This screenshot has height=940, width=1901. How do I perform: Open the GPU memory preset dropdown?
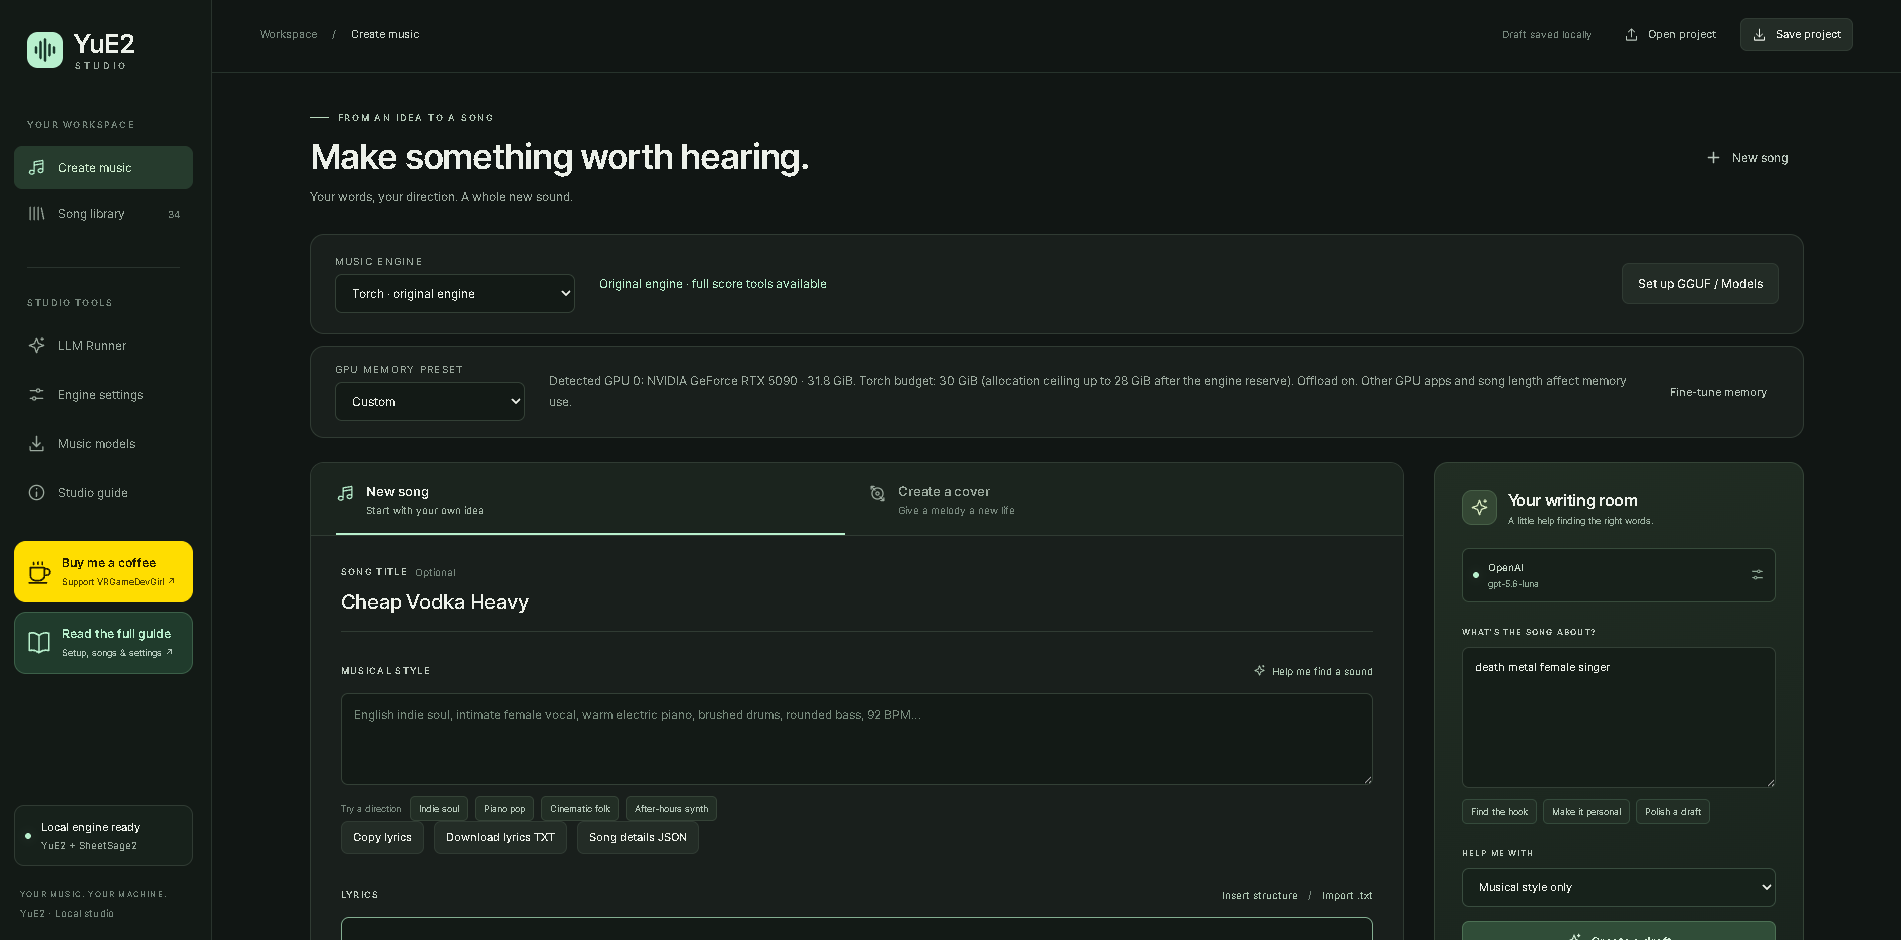[x=430, y=402]
